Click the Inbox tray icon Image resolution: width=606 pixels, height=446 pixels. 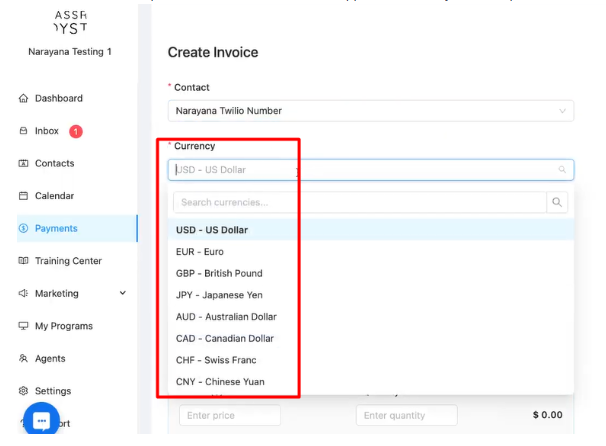tap(23, 131)
